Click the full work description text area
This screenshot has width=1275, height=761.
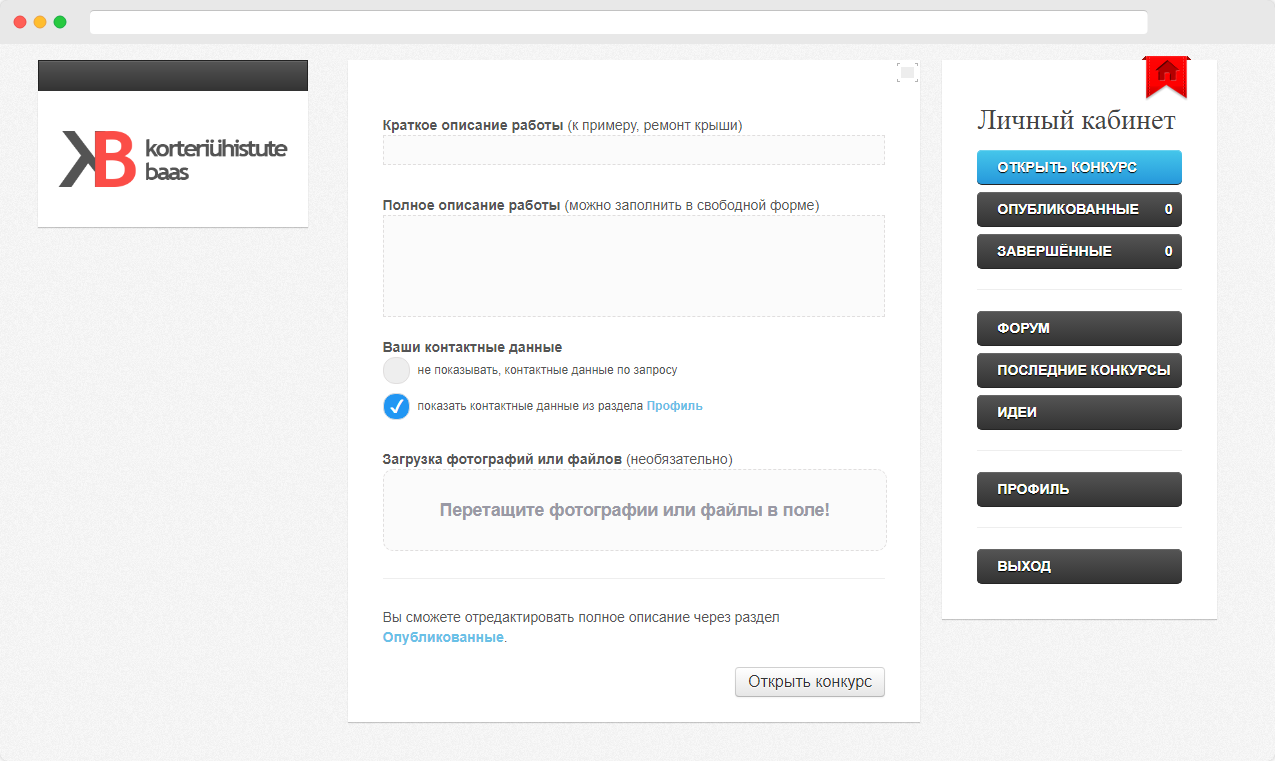633,266
